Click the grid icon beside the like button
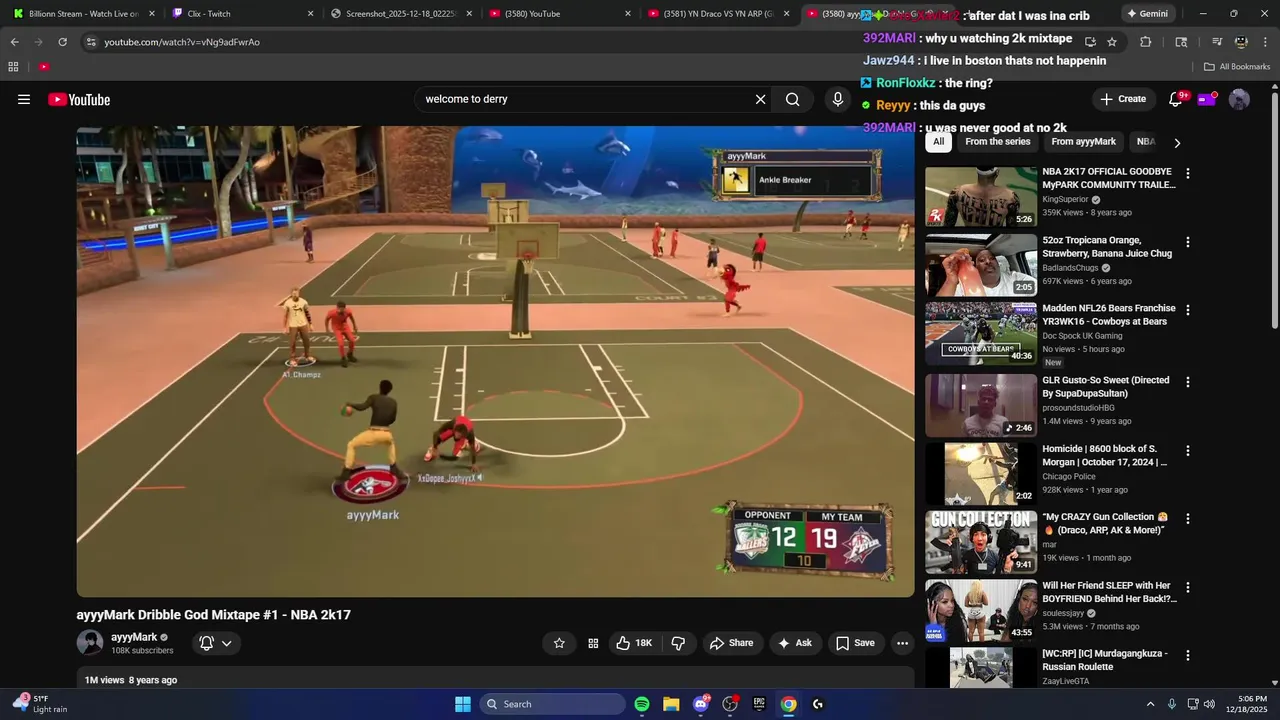The image size is (1280, 720). [593, 643]
